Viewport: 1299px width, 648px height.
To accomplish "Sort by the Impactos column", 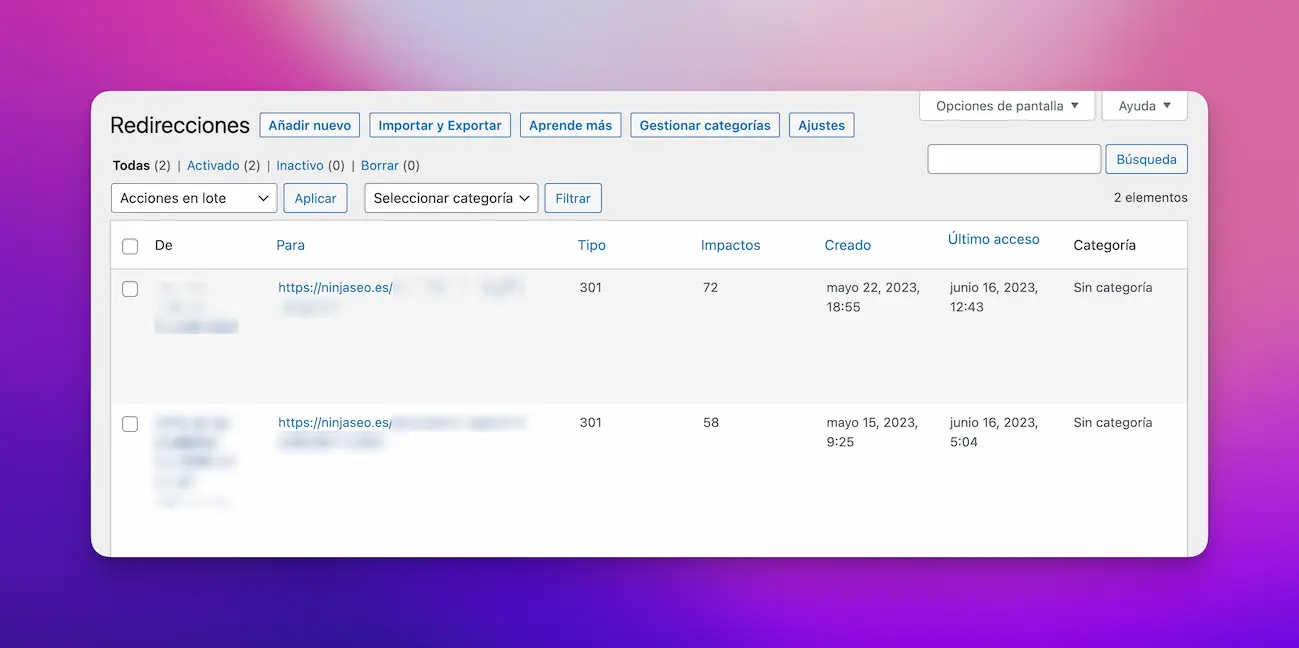I will pos(730,245).
